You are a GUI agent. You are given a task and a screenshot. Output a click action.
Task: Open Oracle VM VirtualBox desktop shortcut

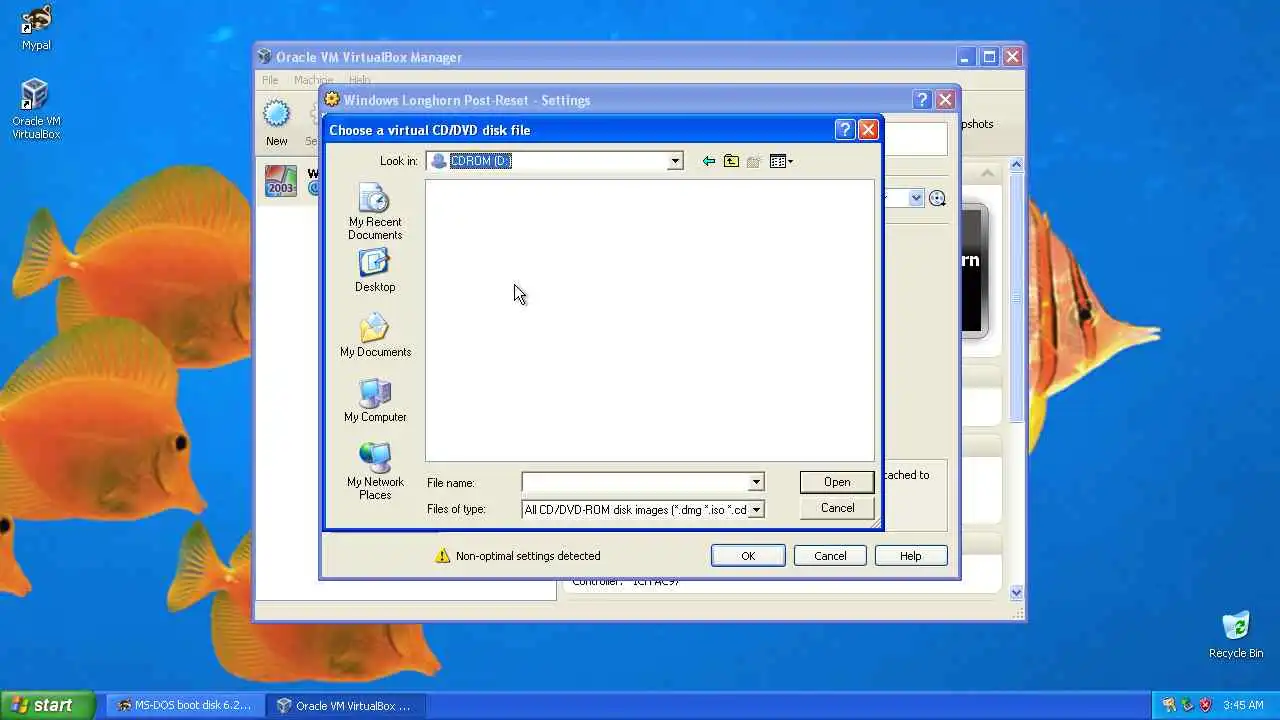coord(36,109)
